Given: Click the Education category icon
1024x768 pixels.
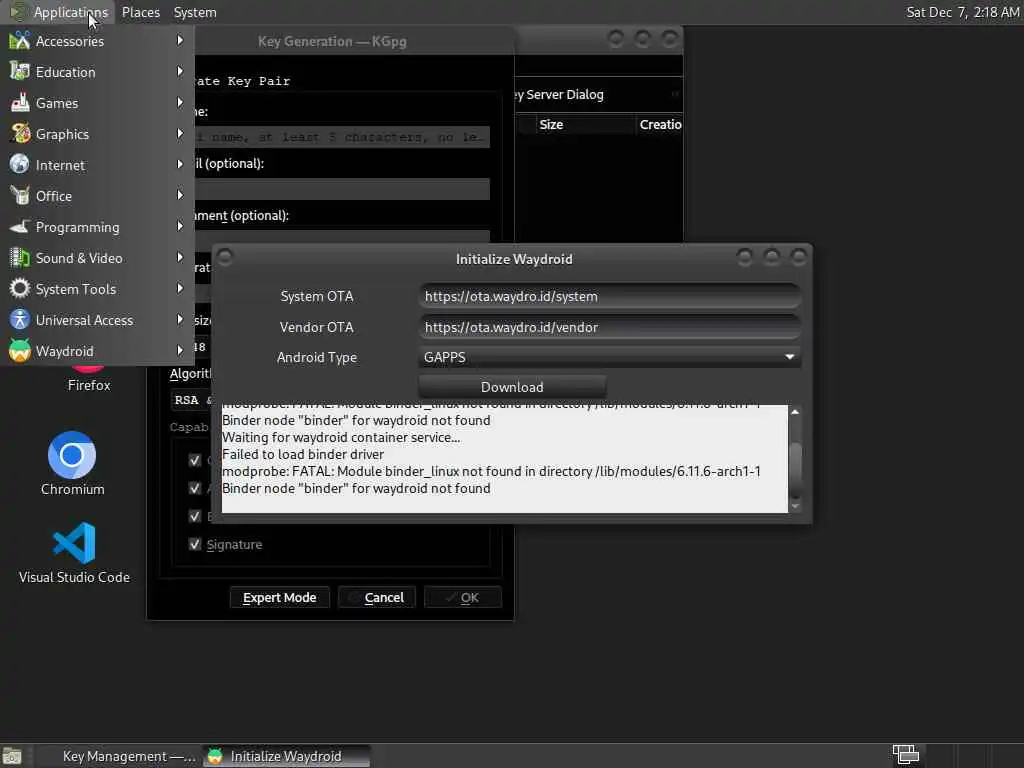Looking at the screenshot, I should pyautogui.click(x=20, y=71).
